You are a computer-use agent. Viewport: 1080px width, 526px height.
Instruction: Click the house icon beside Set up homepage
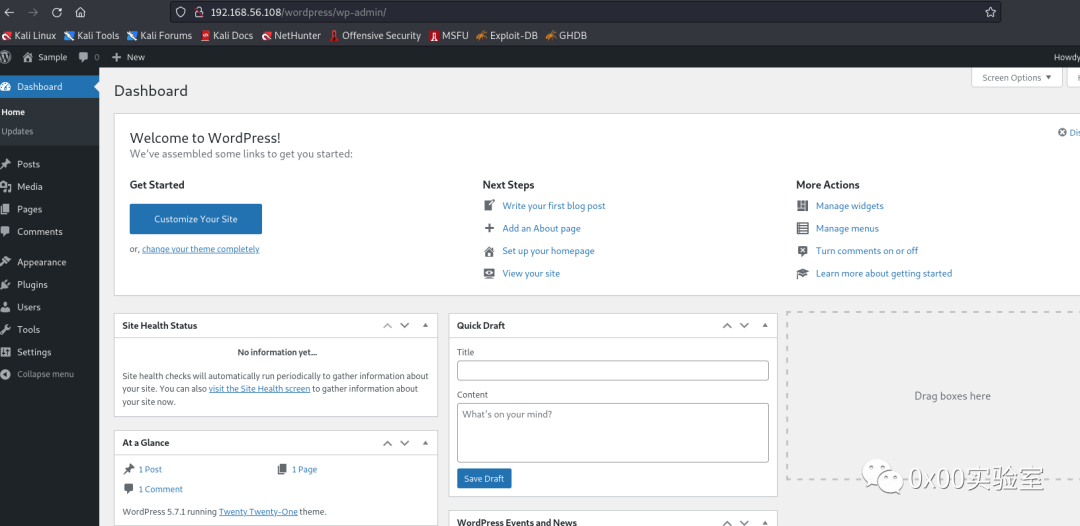pos(490,251)
